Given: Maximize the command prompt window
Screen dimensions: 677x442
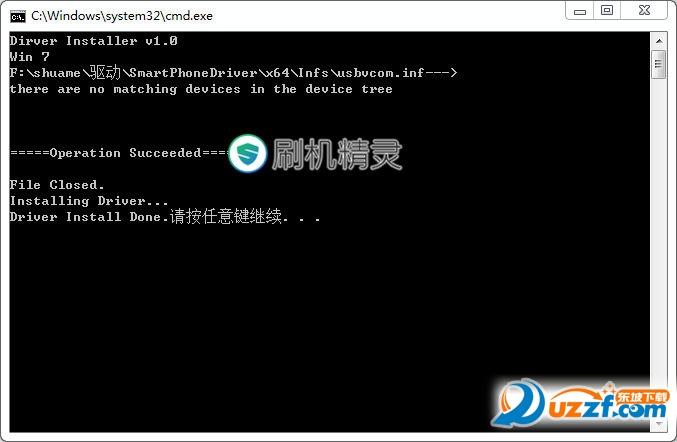Looking at the screenshot, I should [x=607, y=10].
